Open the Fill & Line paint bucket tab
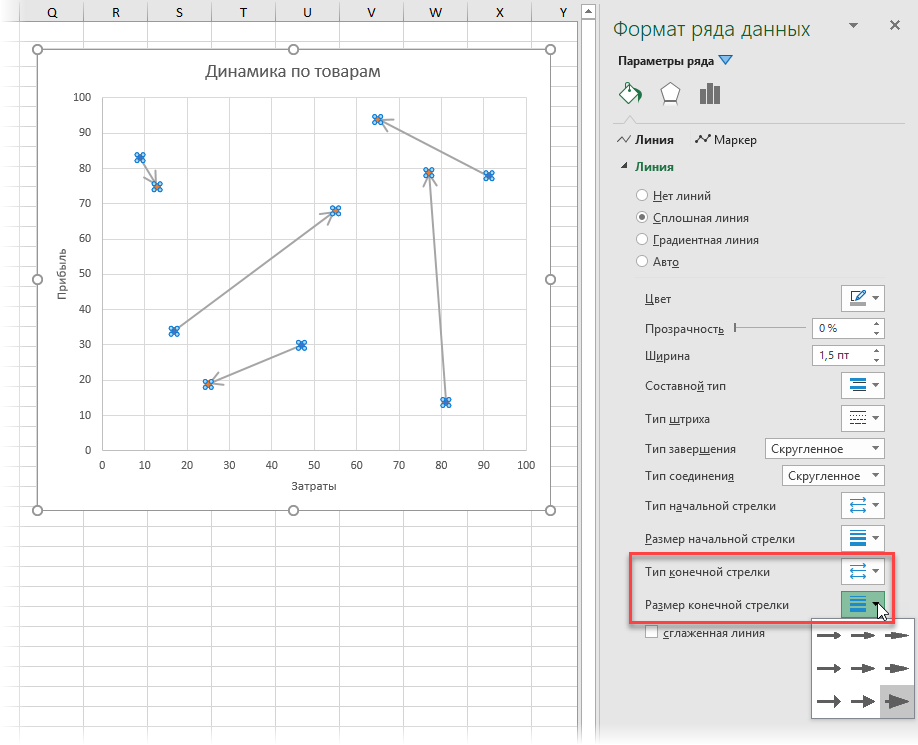Viewport: 918px width, 745px height. (629, 94)
